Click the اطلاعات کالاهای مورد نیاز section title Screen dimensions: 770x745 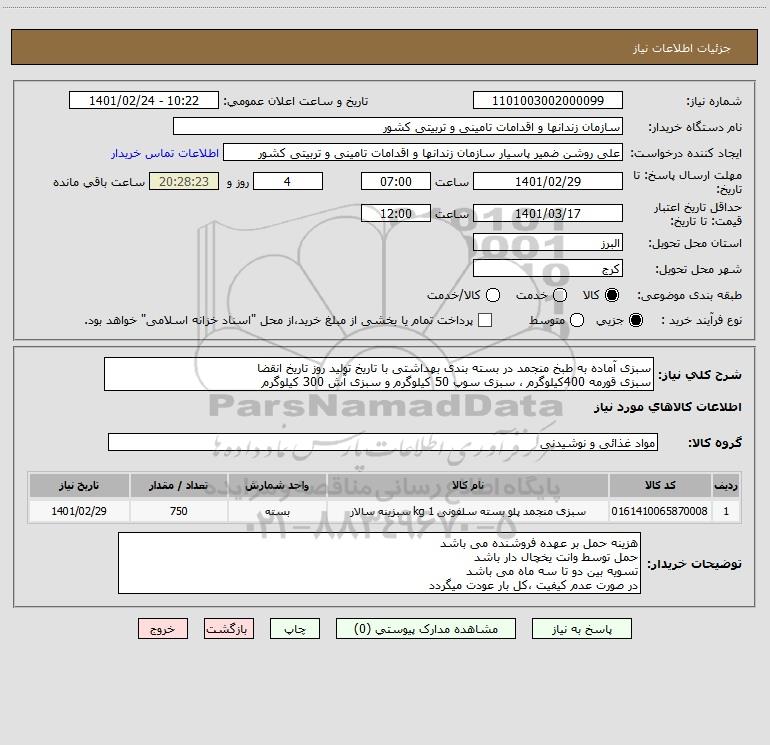pos(667,407)
